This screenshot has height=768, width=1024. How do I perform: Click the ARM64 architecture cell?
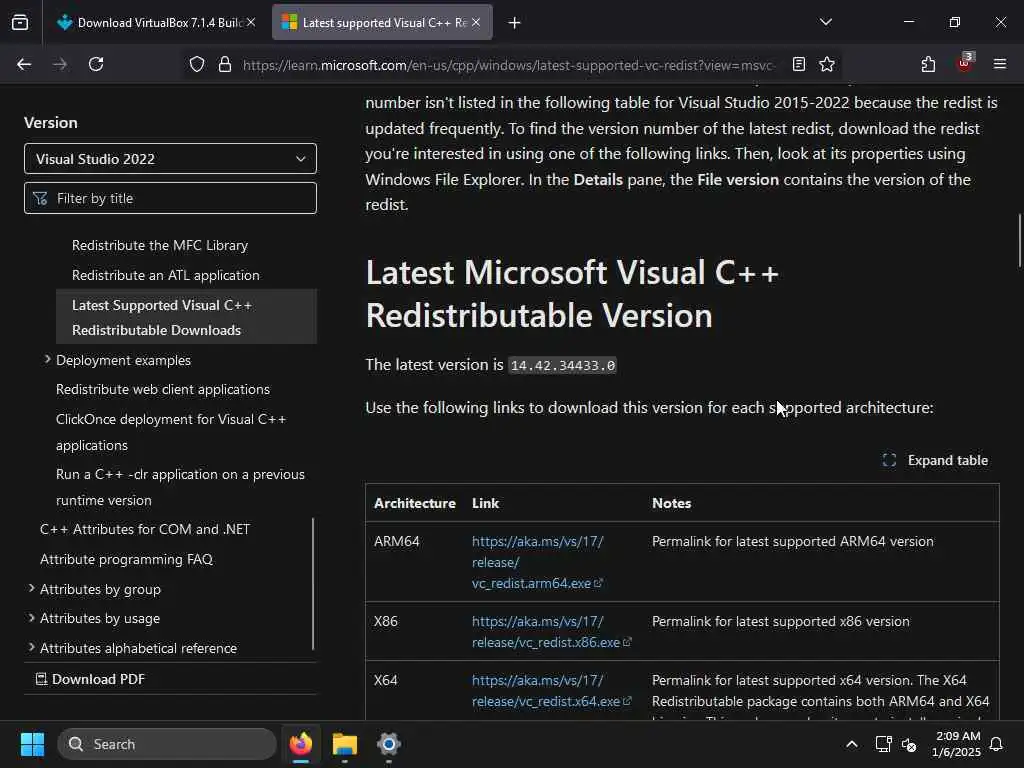coord(396,541)
